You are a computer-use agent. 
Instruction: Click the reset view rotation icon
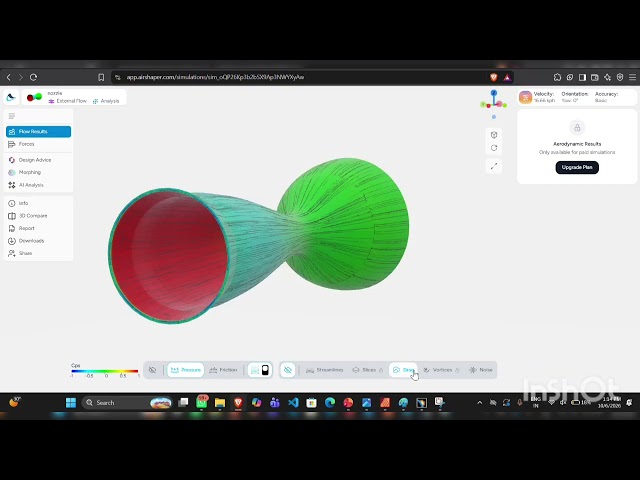click(x=494, y=148)
